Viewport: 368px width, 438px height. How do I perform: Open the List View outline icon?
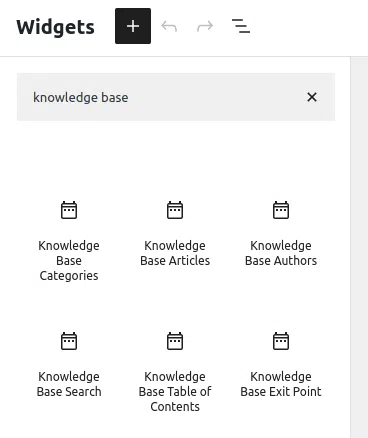pos(241,26)
